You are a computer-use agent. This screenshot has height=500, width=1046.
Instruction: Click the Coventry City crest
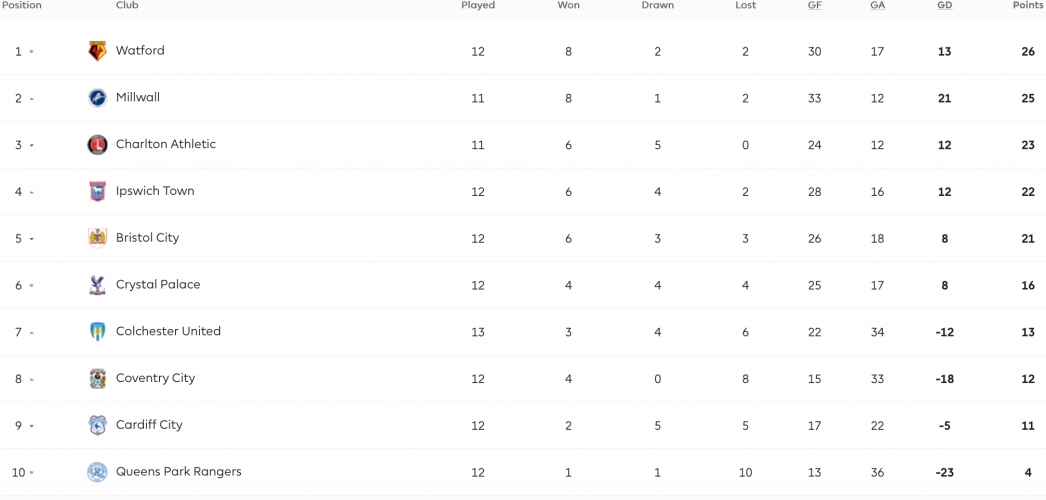tap(97, 379)
